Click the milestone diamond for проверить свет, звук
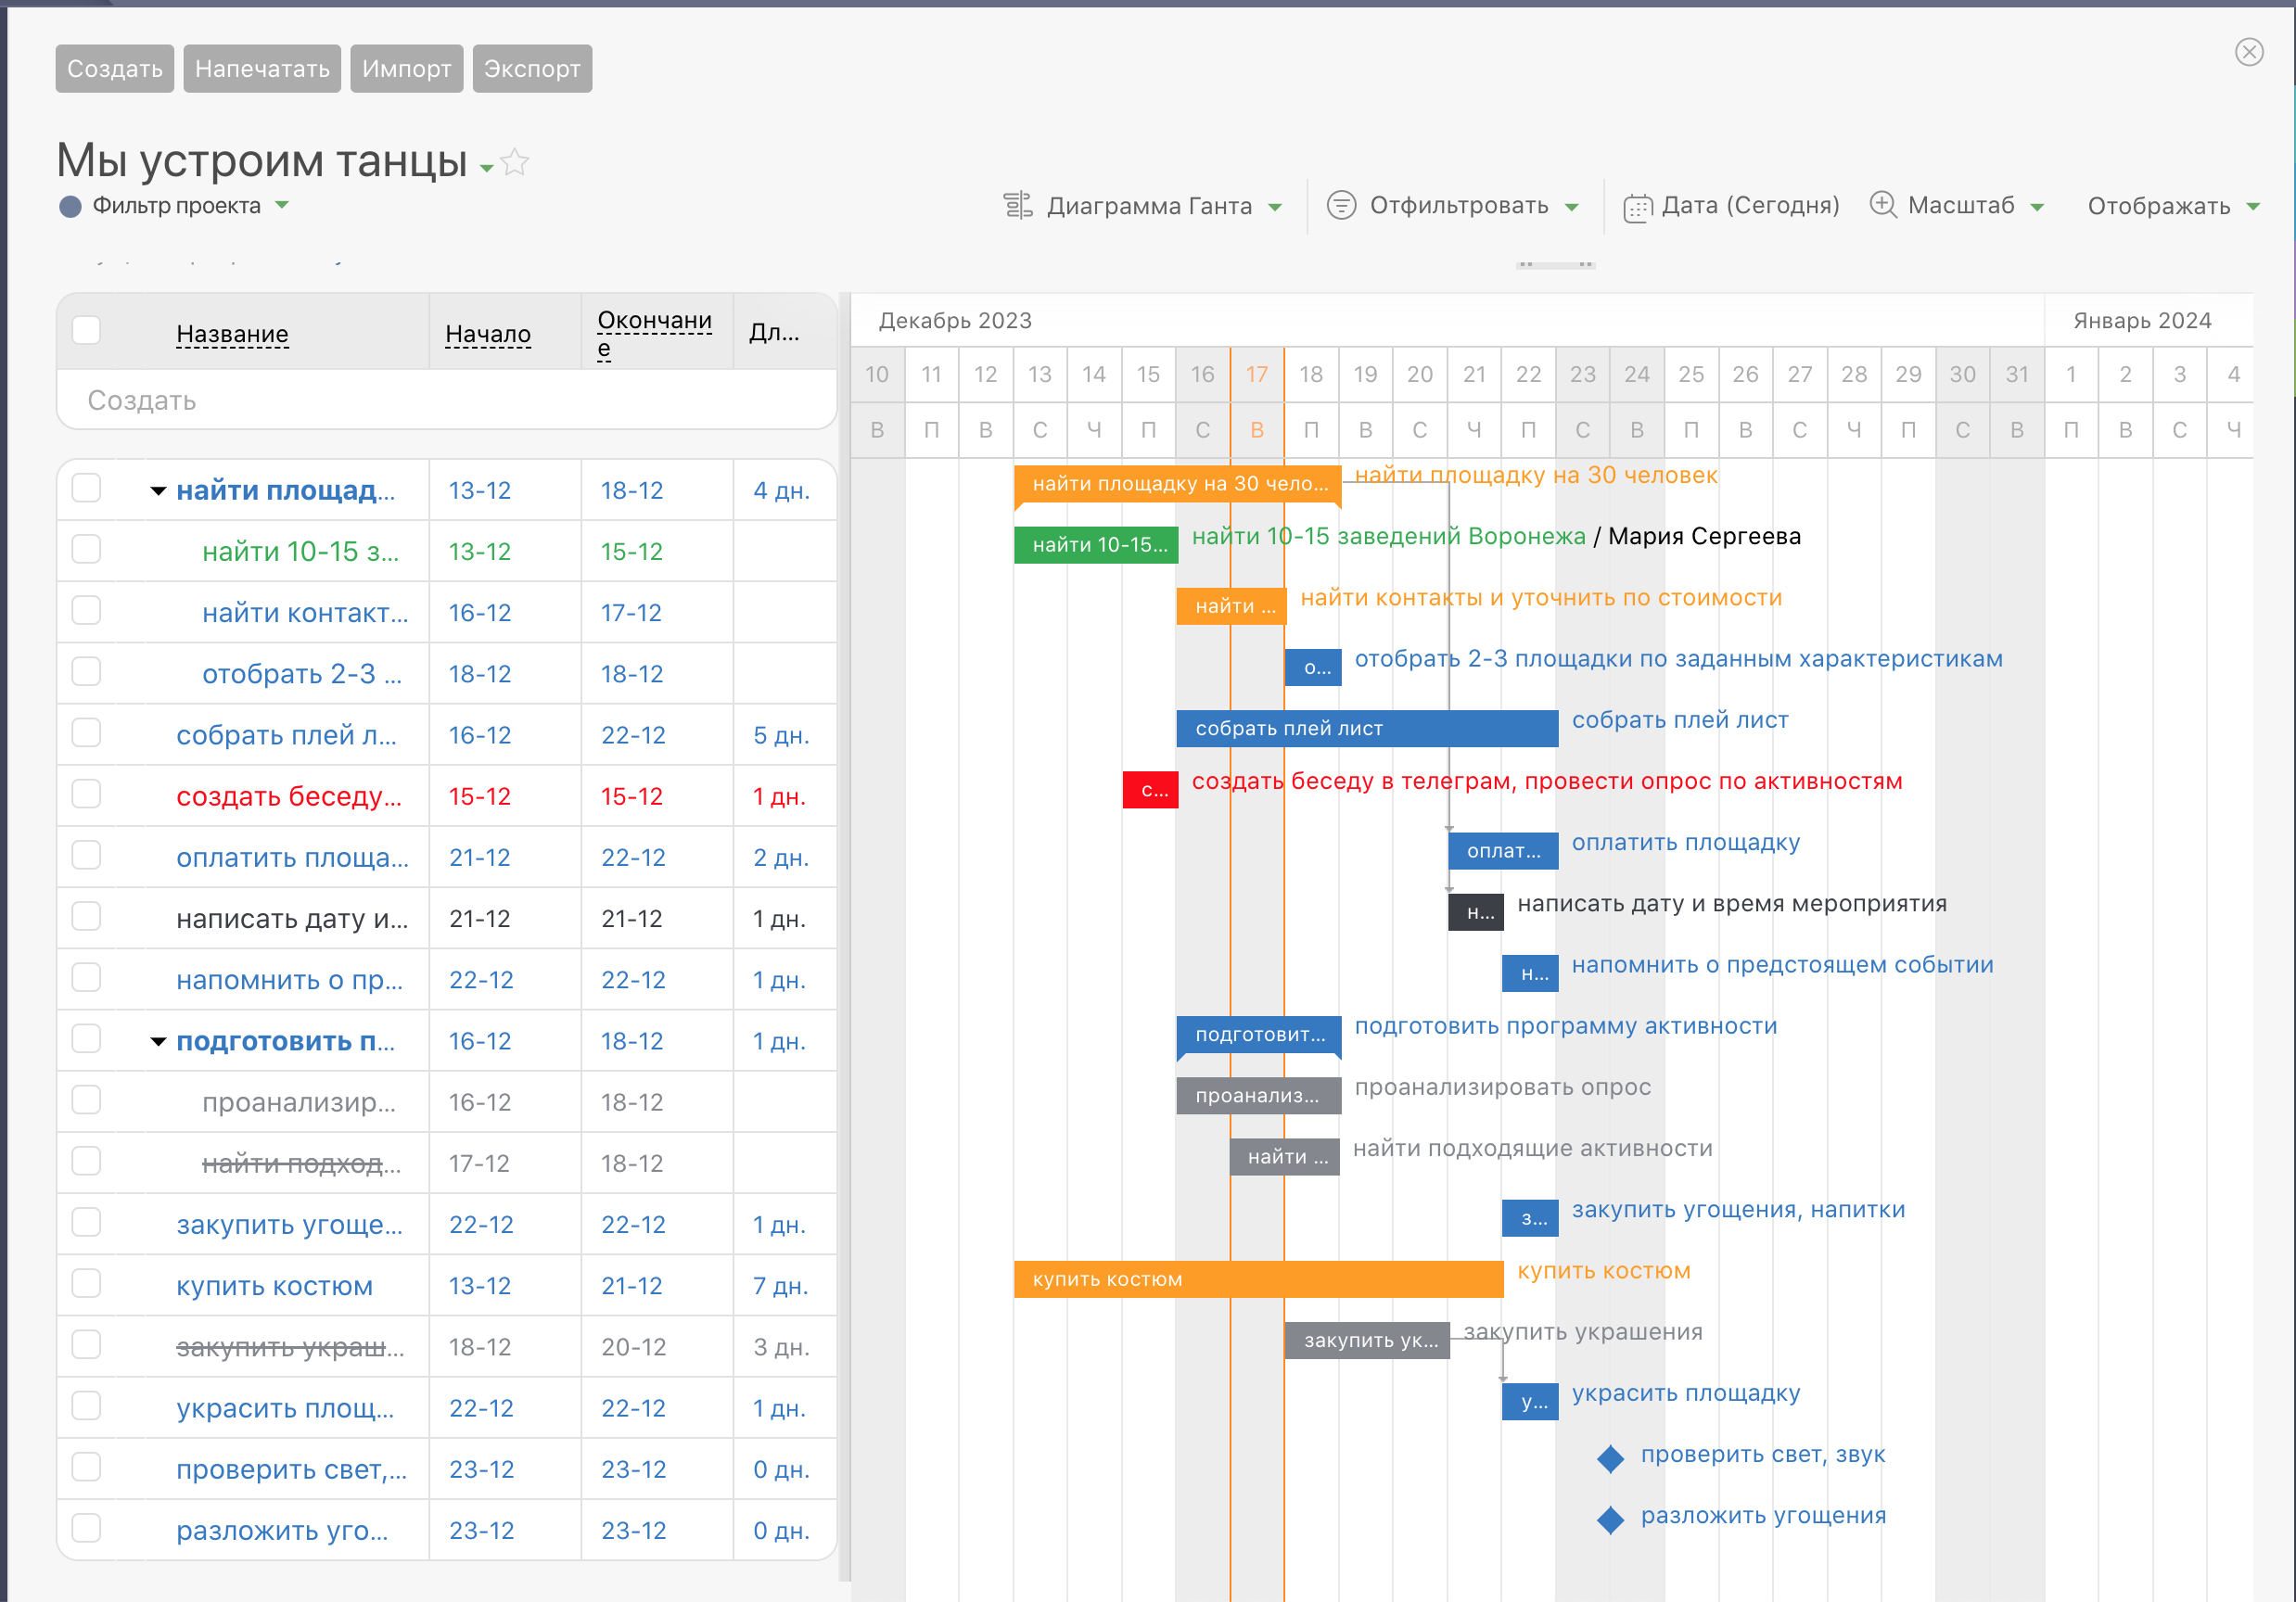 (1610, 1459)
